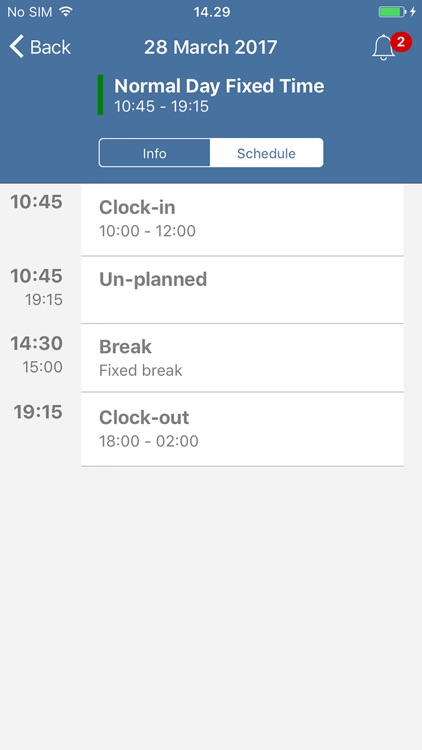Image resolution: width=422 pixels, height=750 pixels.
Task: Tap the Normal Day Fixed Time heading
Action: tap(219, 86)
